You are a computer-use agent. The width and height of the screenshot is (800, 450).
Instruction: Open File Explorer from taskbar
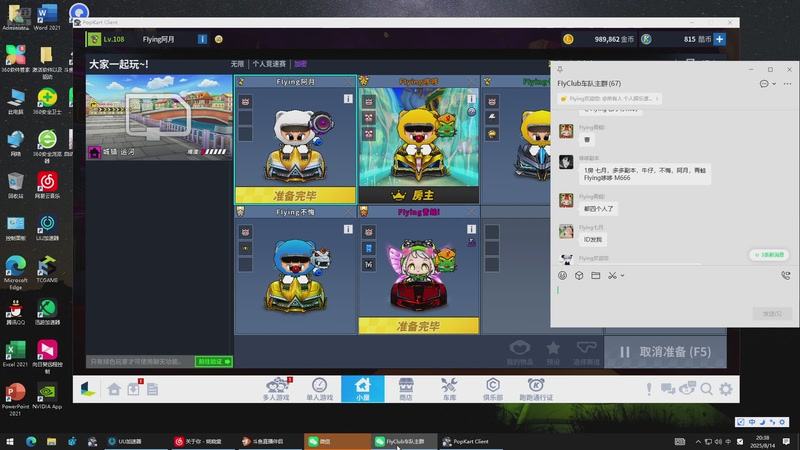tap(51, 441)
